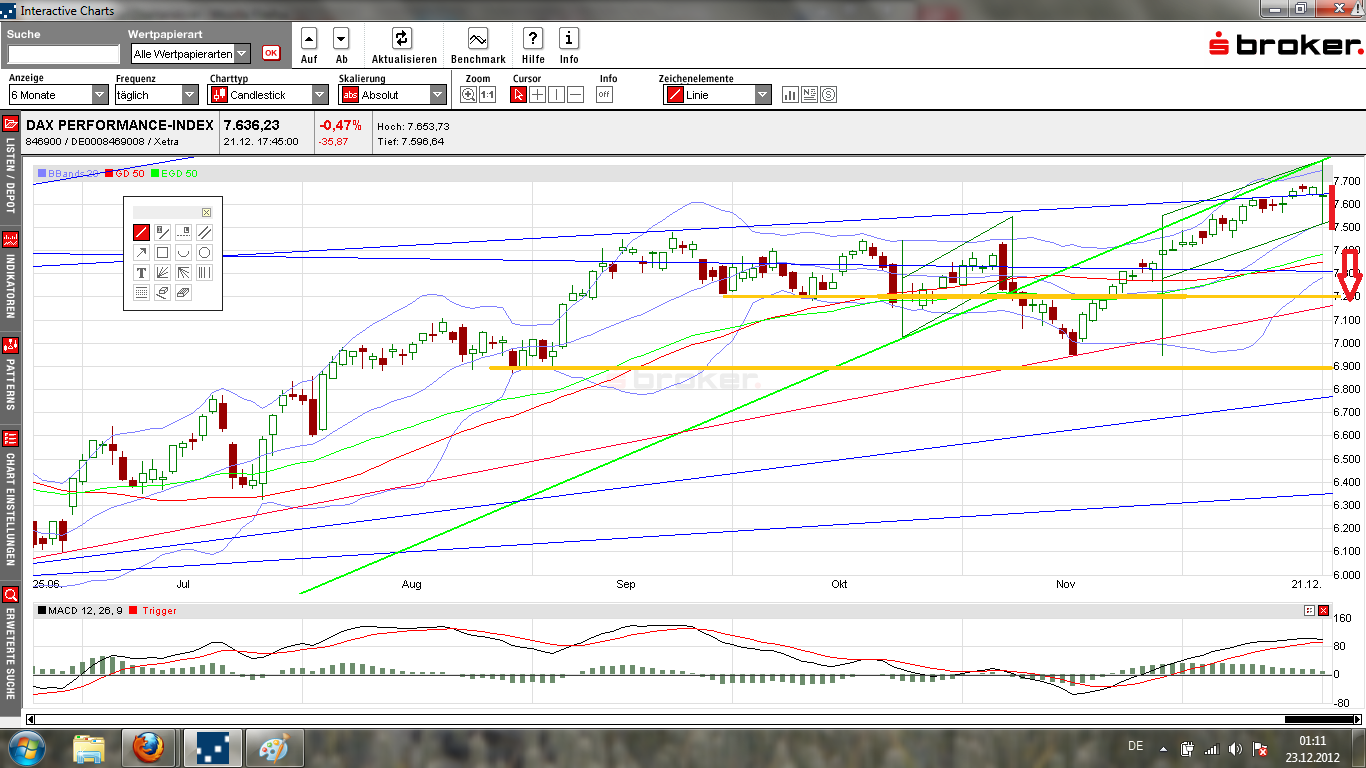Show hidden system tray icons
Viewport: 1366px width, 768px height.
click(x=1163, y=748)
